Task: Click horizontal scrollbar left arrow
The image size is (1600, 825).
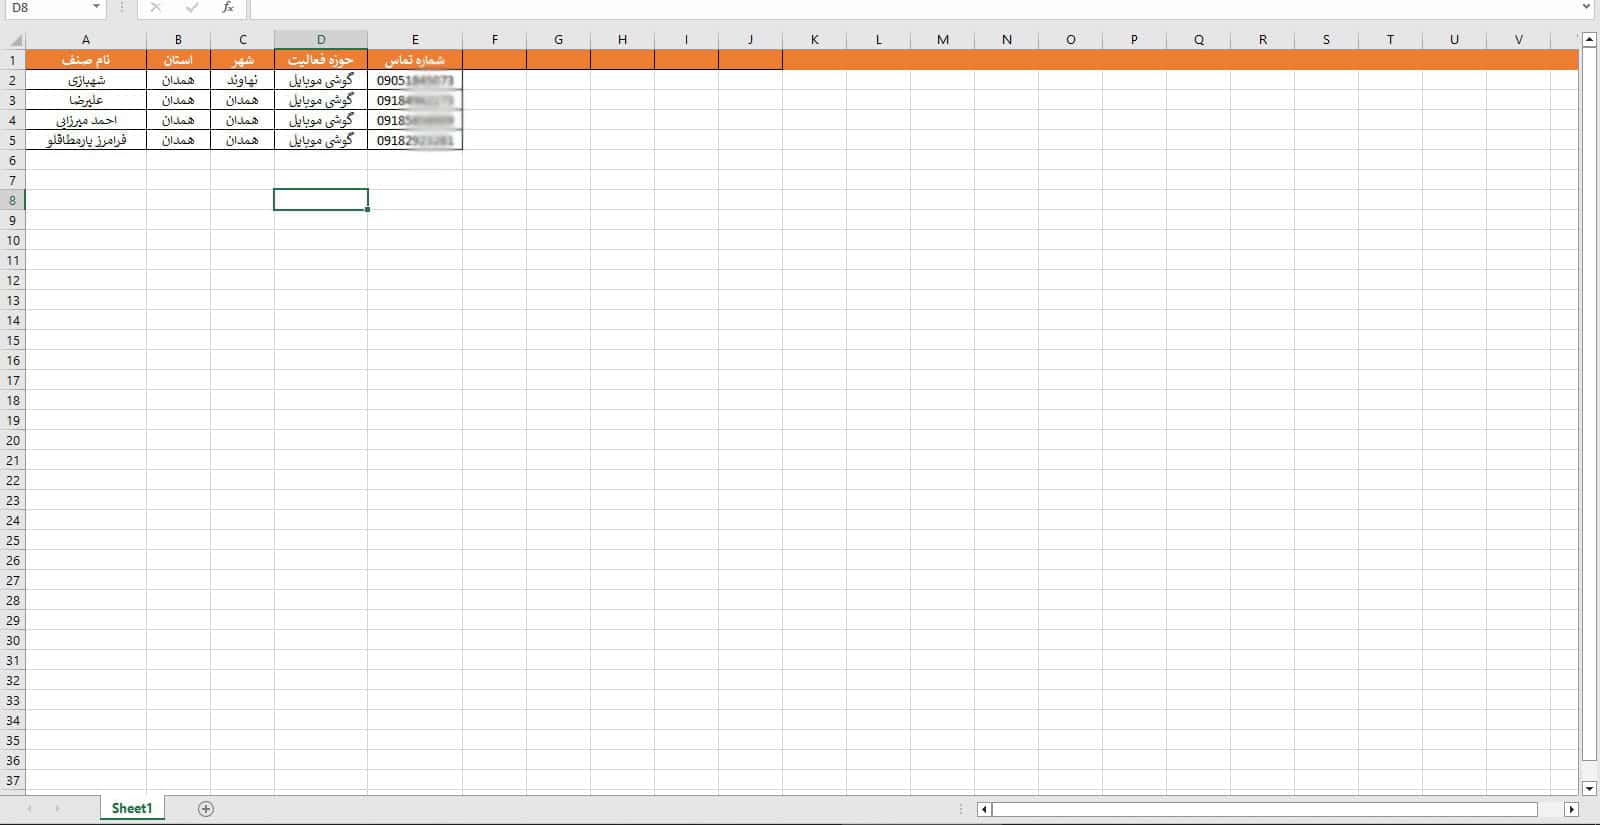Action: (984, 809)
